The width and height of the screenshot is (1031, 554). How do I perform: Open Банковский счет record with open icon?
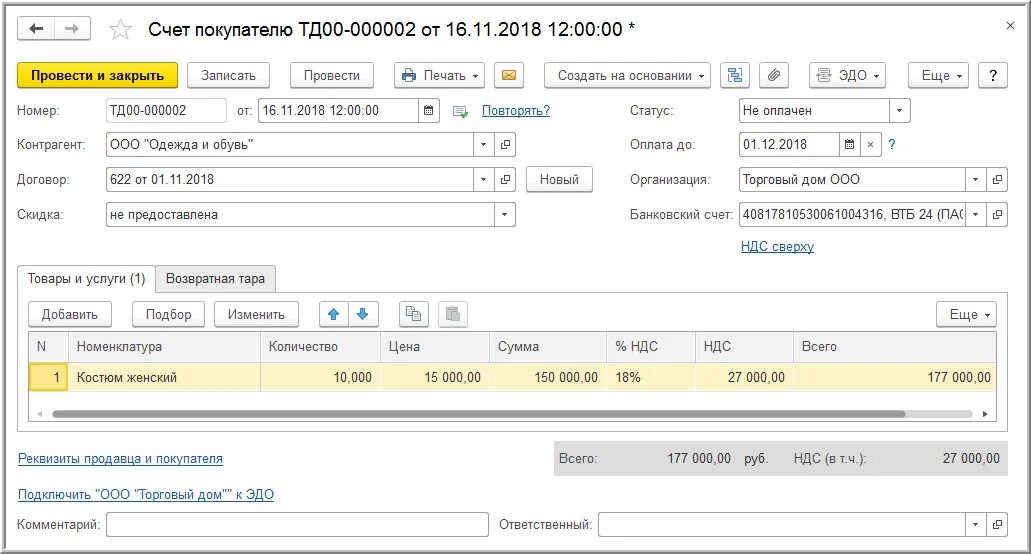[x=997, y=214]
